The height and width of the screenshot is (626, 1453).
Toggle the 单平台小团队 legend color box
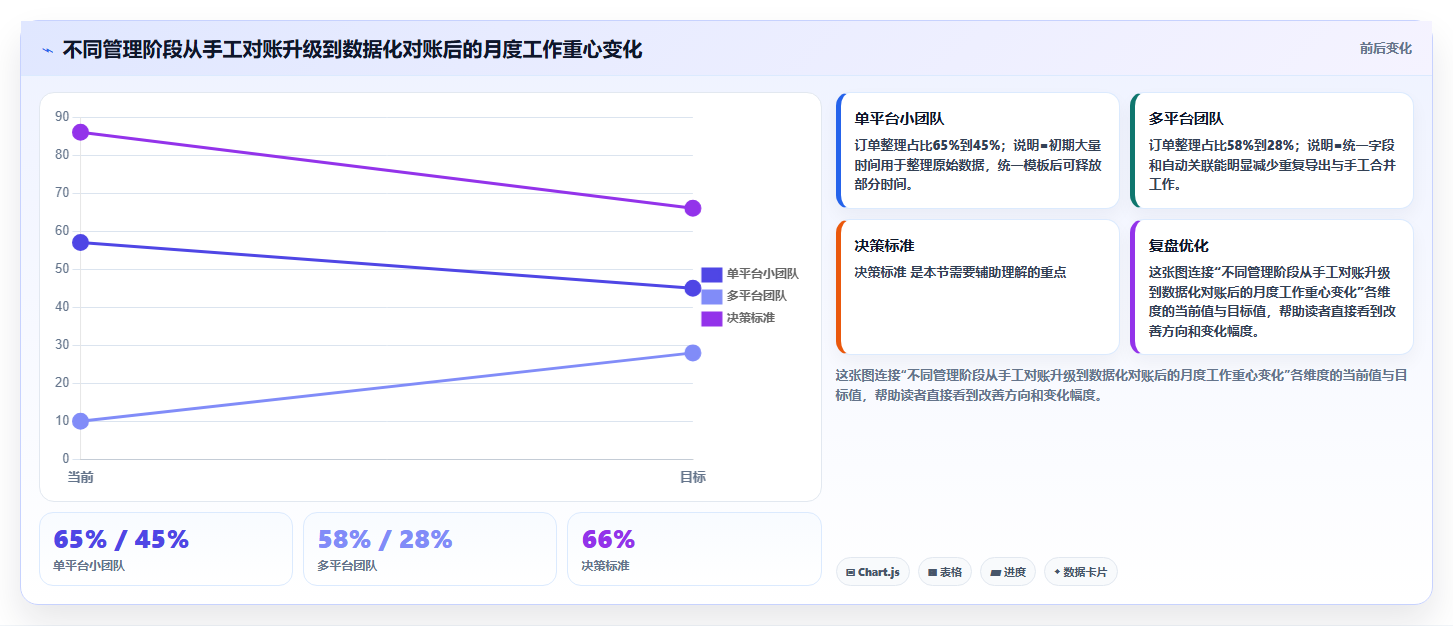click(711, 274)
